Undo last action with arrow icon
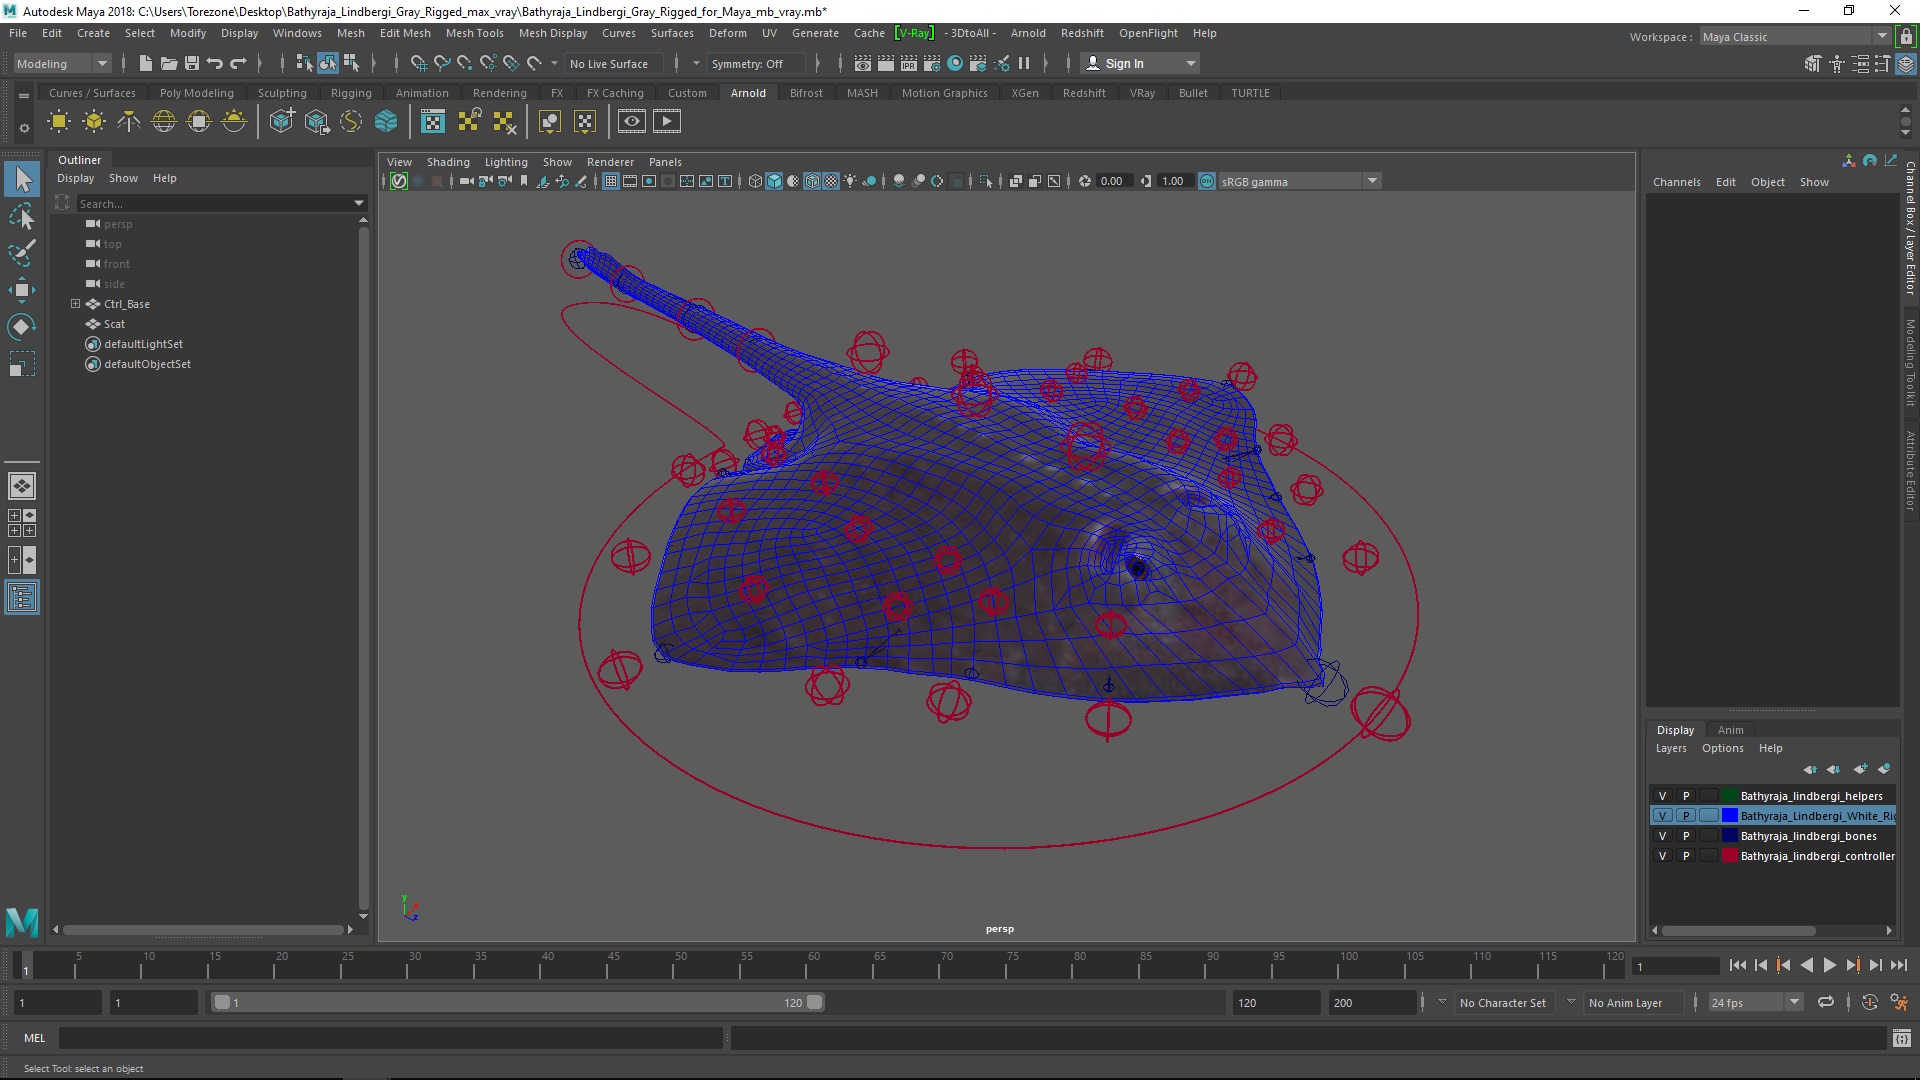This screenshot has height=1080, width=1920. (x=215, y=63)
